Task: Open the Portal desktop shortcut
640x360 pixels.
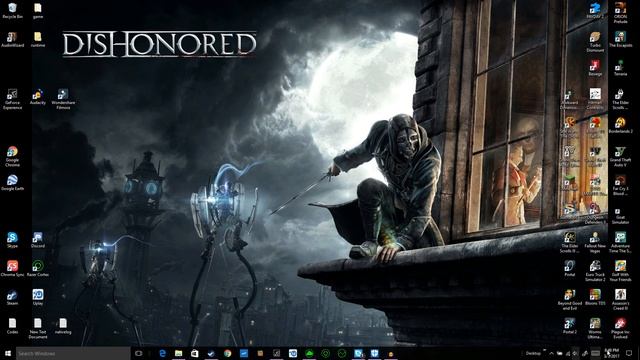Action: click(x=570, y=269)
